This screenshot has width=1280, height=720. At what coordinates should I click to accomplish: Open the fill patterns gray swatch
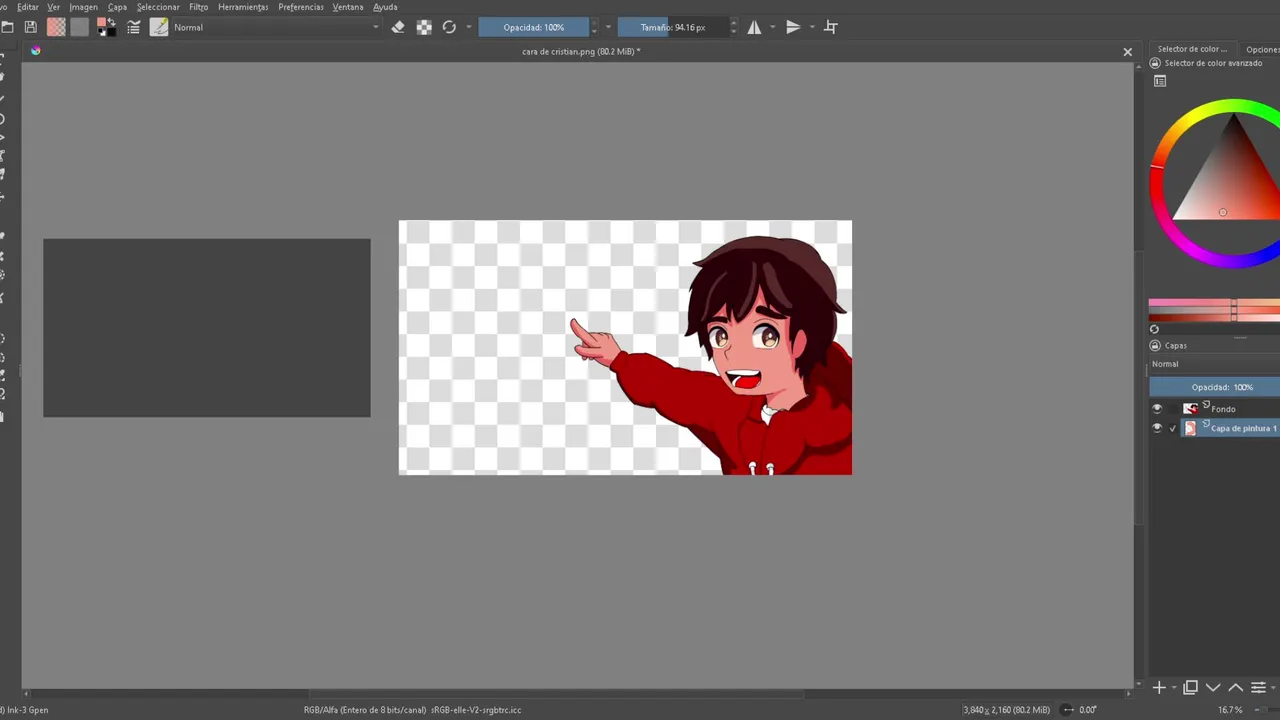(x=80, y=27)
